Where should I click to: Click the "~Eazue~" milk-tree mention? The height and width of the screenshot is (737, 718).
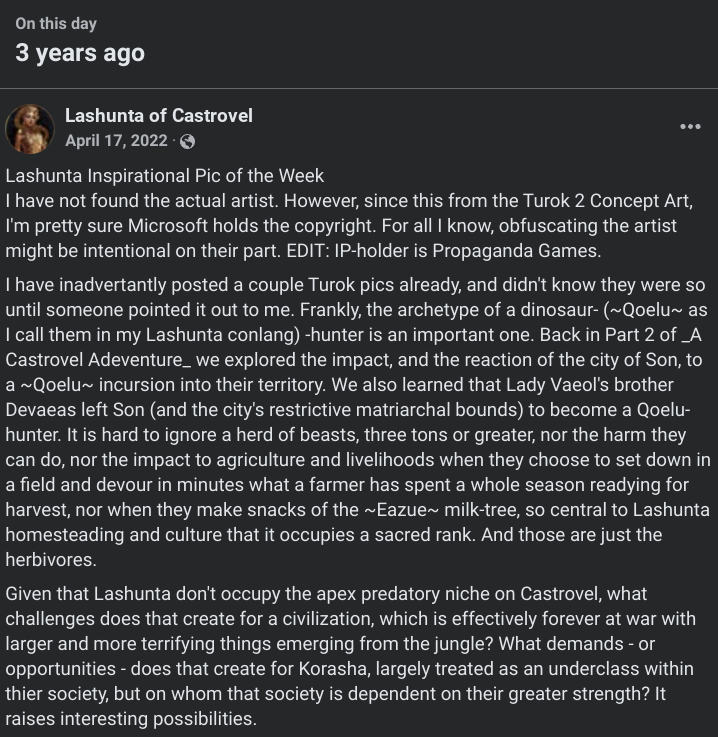click(401, 510)
